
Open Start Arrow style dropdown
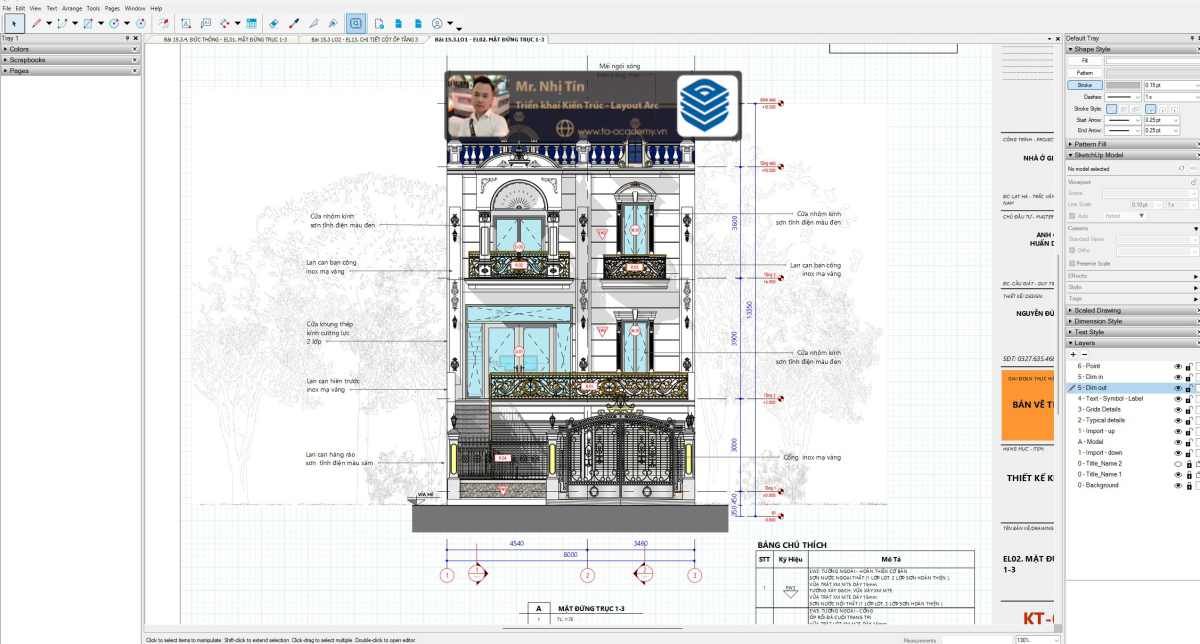click(1123, 120)
